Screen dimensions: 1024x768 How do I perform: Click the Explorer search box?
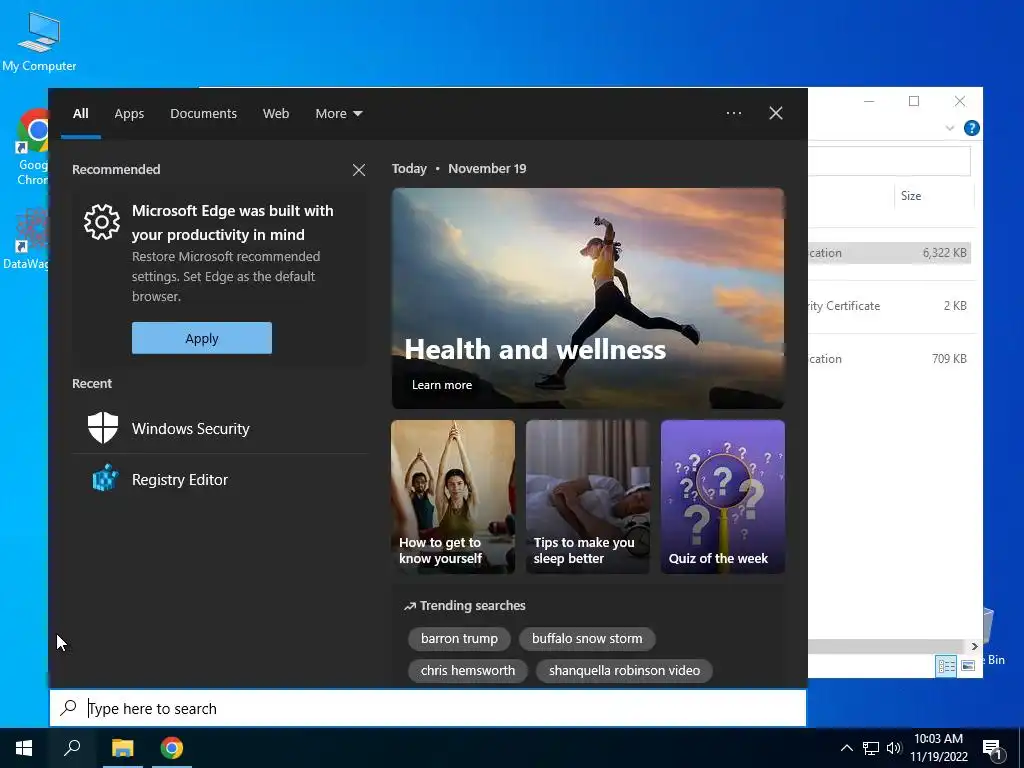(889, 161)
